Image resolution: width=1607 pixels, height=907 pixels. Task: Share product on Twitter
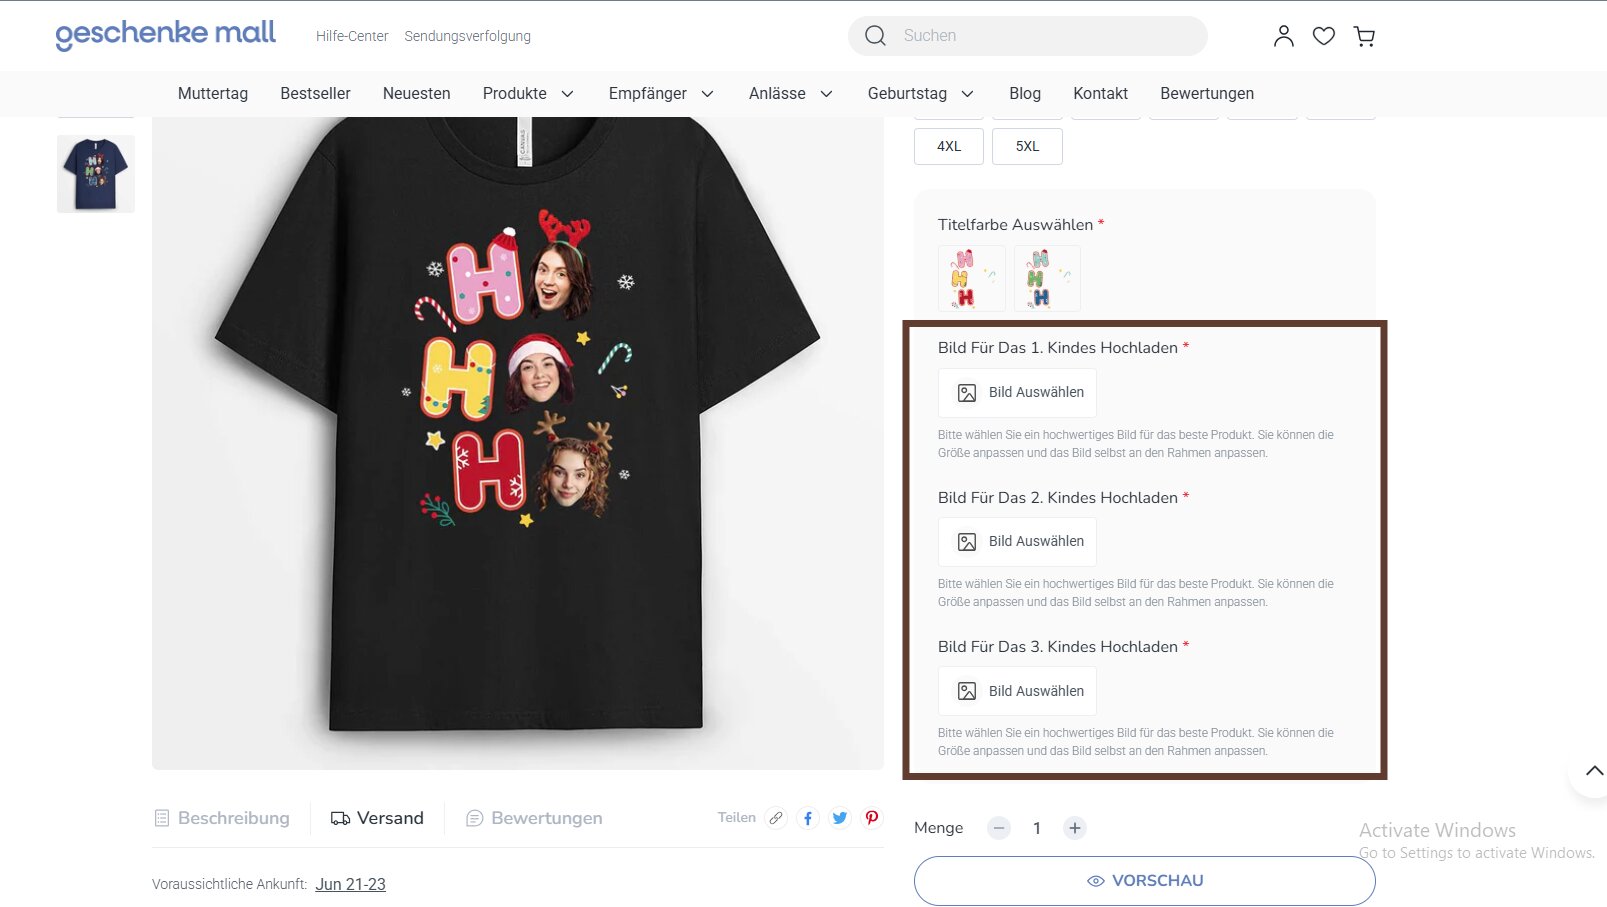(840, 818)
